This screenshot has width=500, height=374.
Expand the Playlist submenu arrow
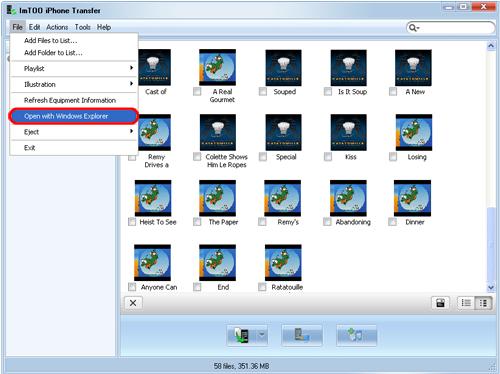[131, 68]
